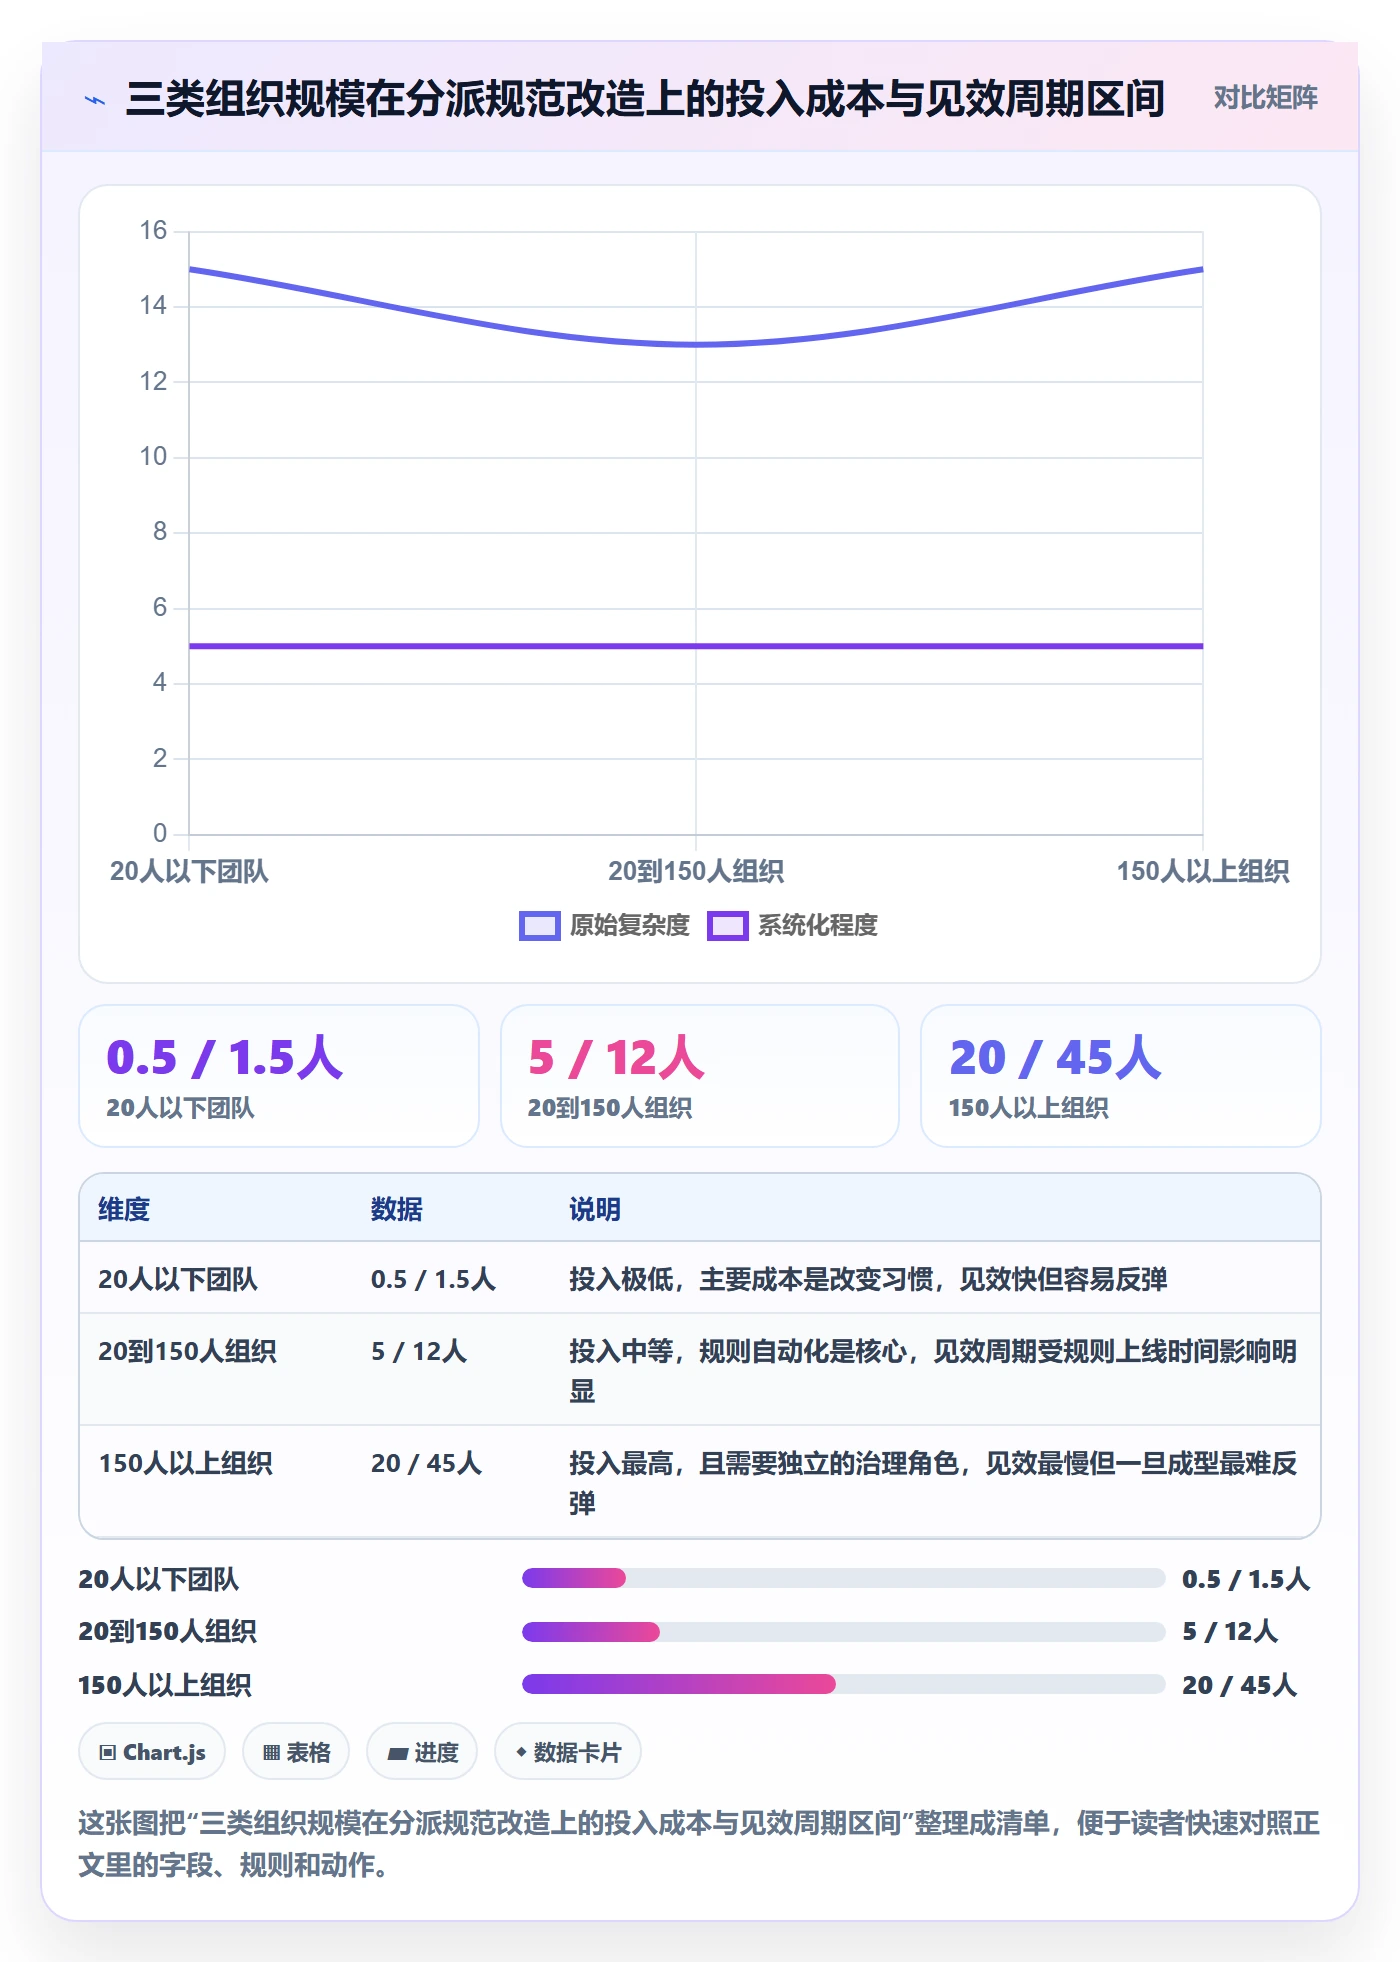Select the 进度 chip

click(x=422, y=1752)
